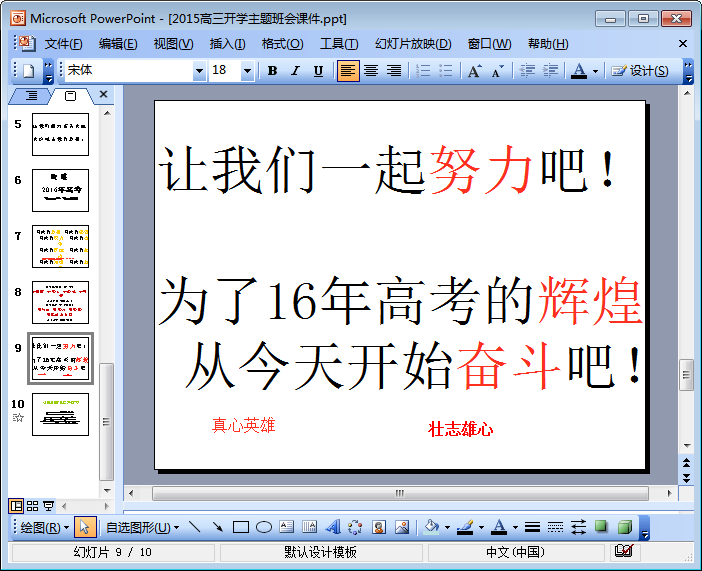The height and width of the screenshot is (571, 702).
Task: Toggle Align Right button
Action: [x=394, y=71]
